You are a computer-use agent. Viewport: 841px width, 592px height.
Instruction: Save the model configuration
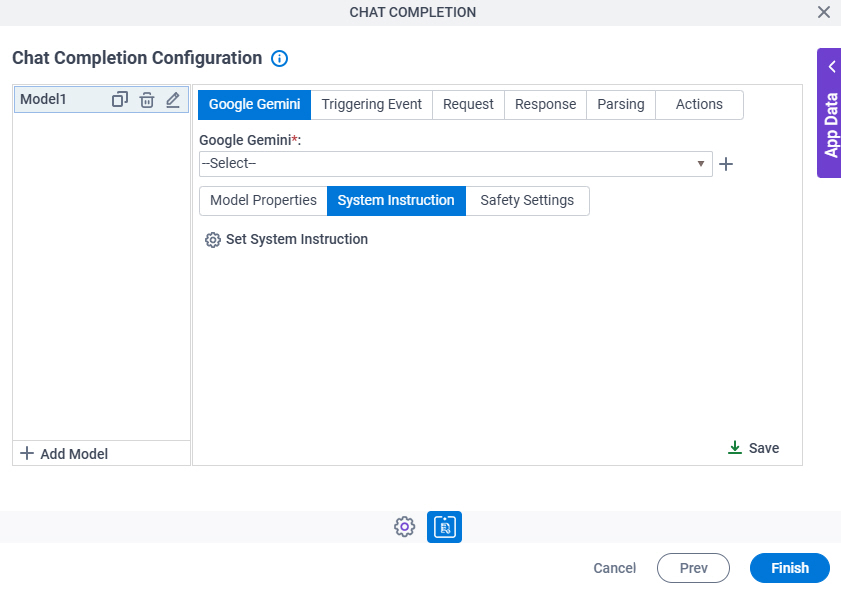(754, 448)
